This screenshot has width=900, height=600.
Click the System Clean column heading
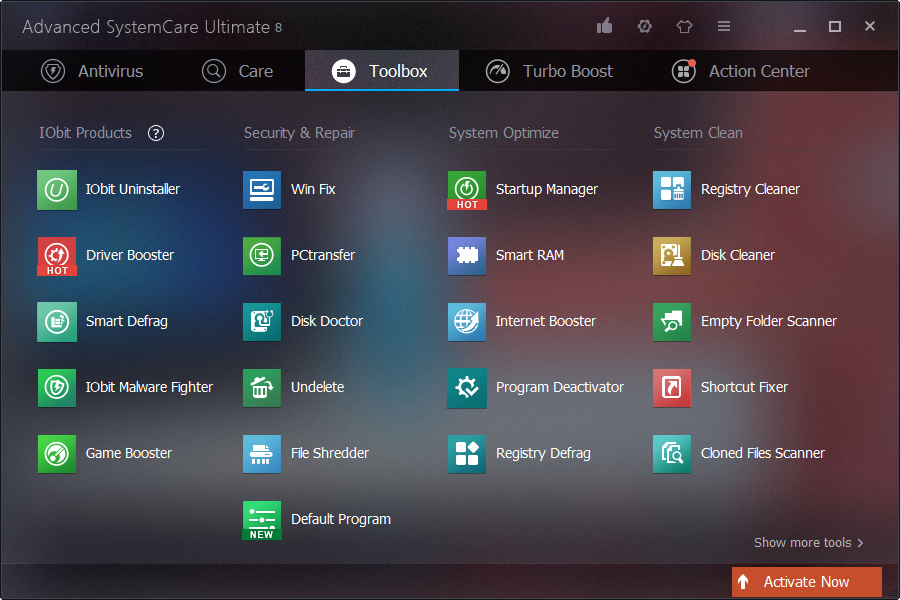[698, 133]
